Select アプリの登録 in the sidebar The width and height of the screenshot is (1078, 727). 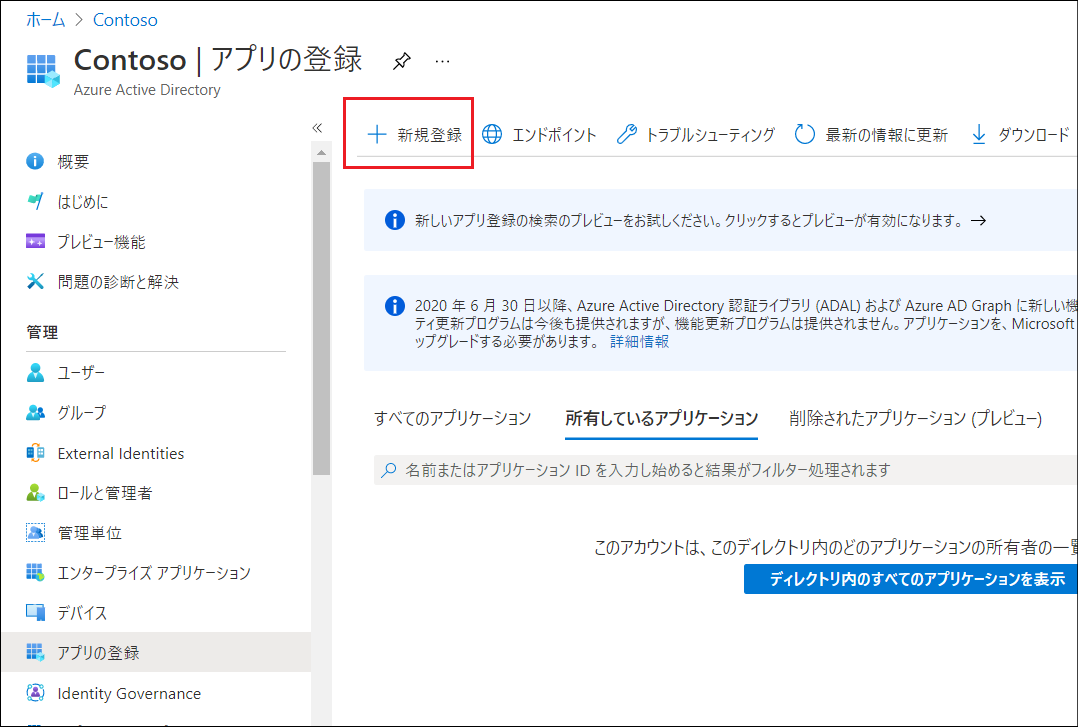[x=155, y=653]
